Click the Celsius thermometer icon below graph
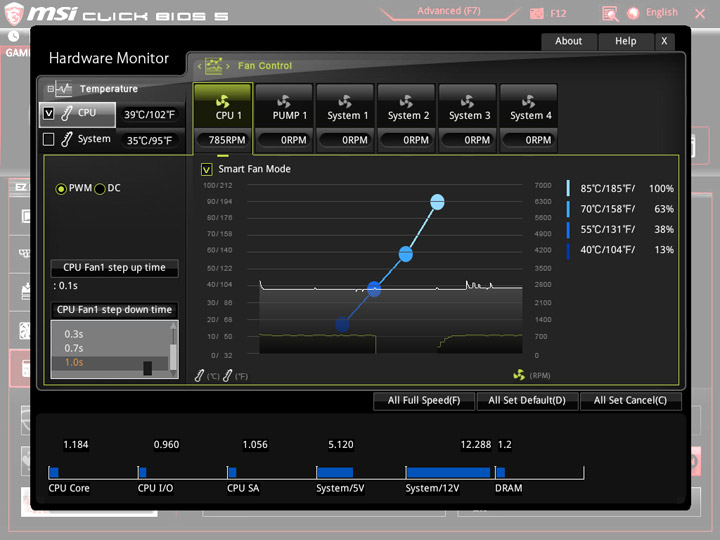Image resolution: width=720 pixels, height=540 pixels. click(x=199, y=376)
